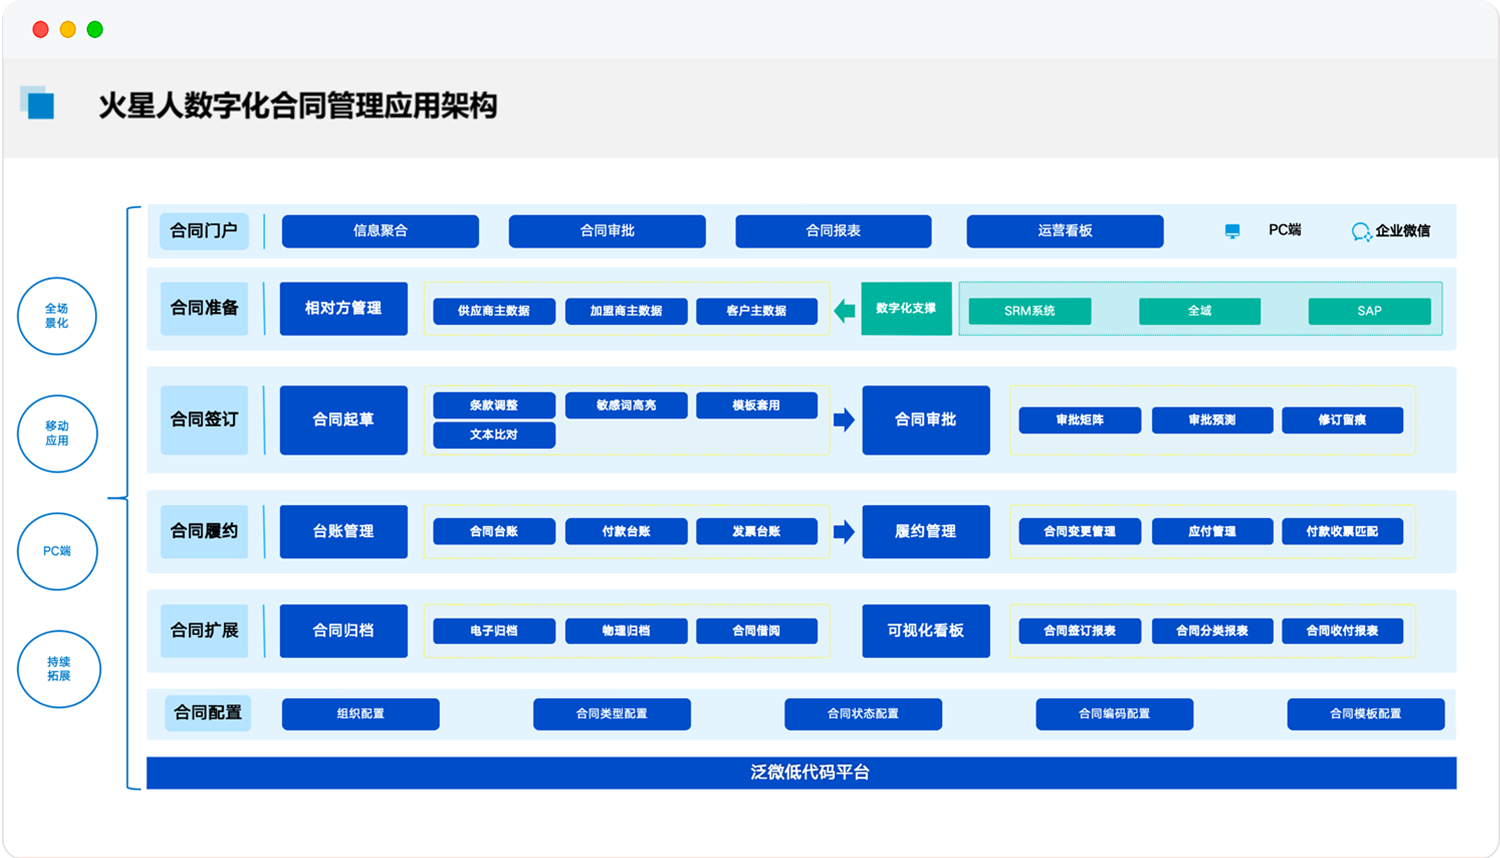
Task: Open the 合同起草 block
Action: pos(343,420)
